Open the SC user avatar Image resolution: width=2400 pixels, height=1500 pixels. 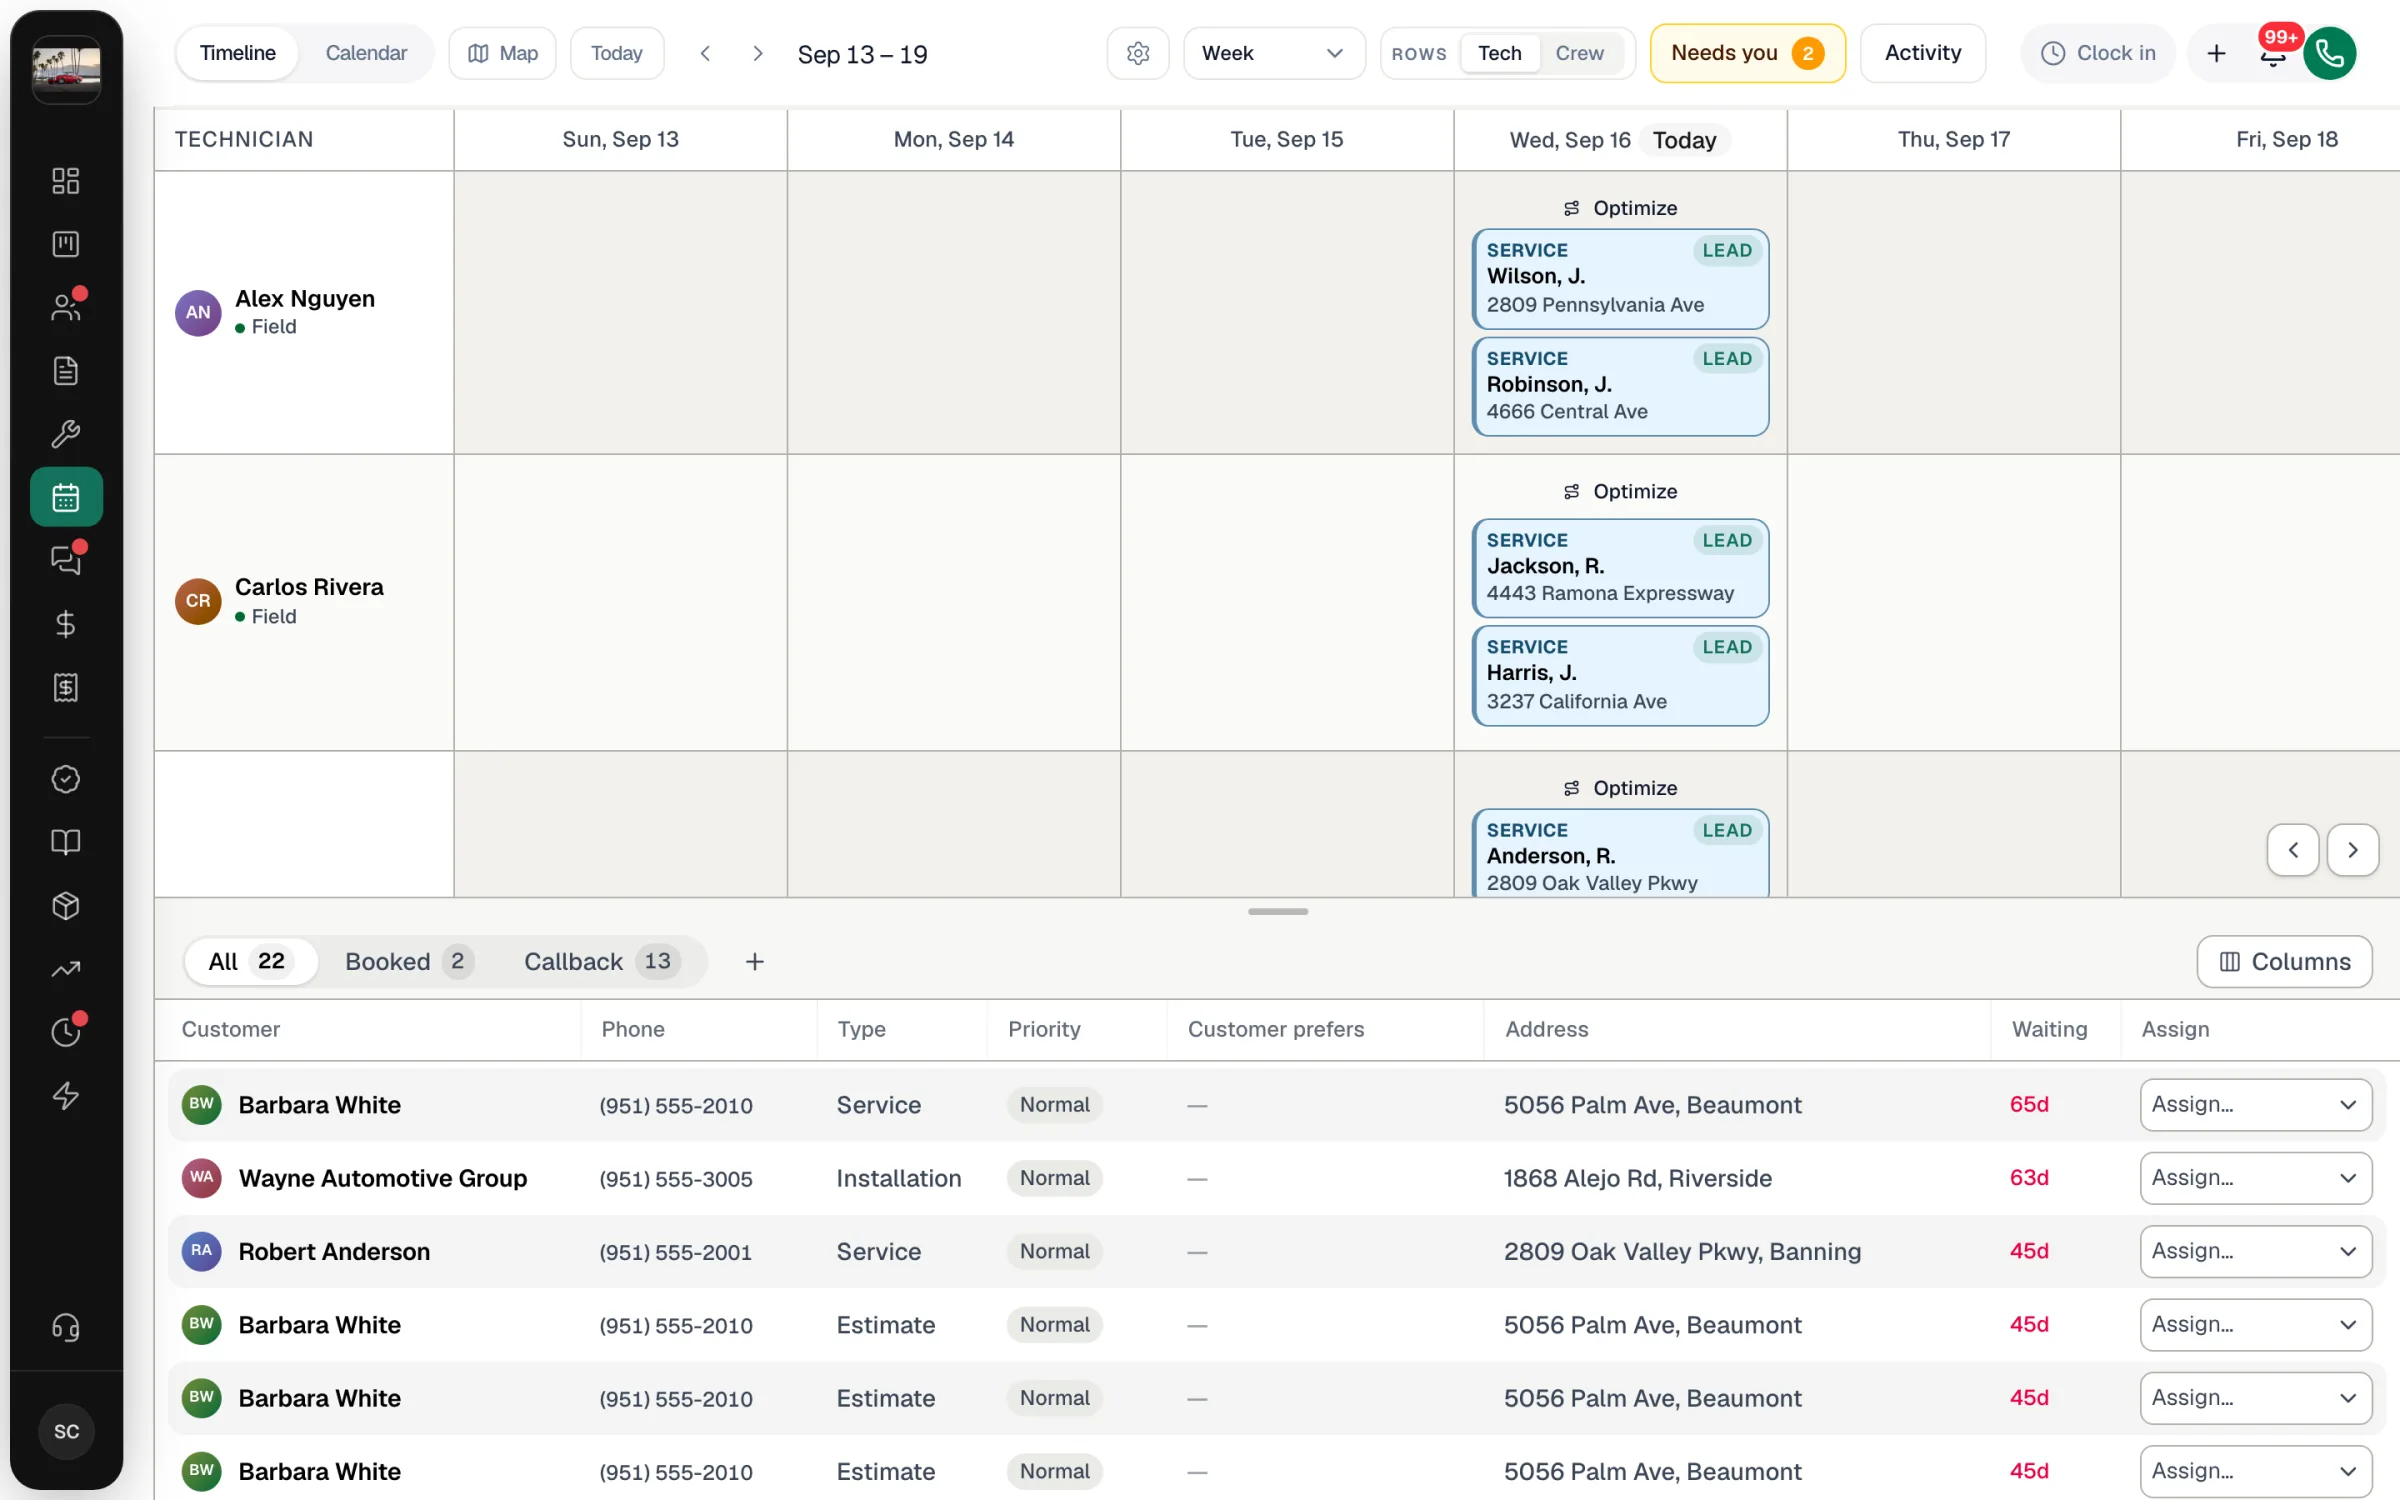pos(66,1432)
